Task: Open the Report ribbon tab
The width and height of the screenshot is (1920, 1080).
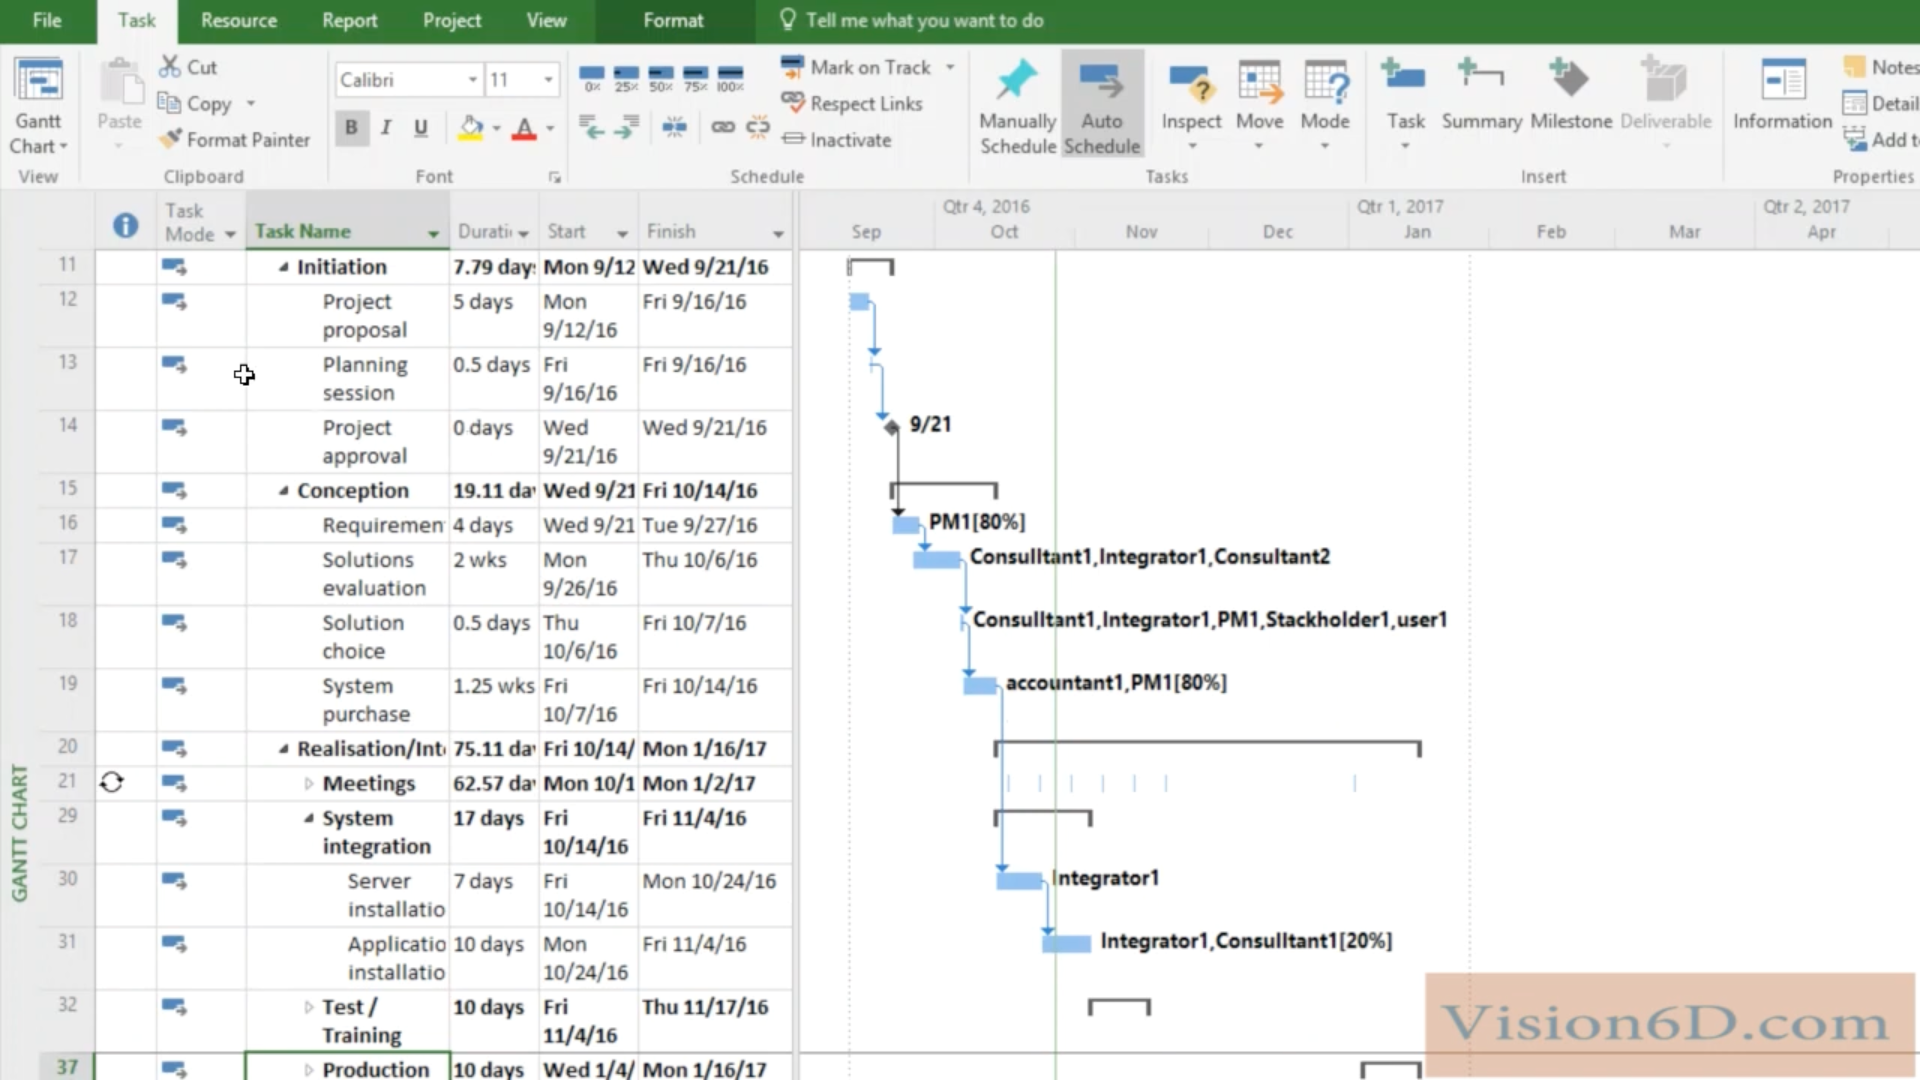Action: click(x=349, y=20)
